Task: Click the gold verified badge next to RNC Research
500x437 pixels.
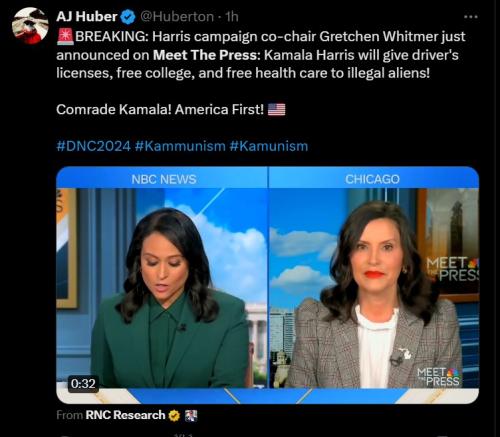Action: (174, 416)
